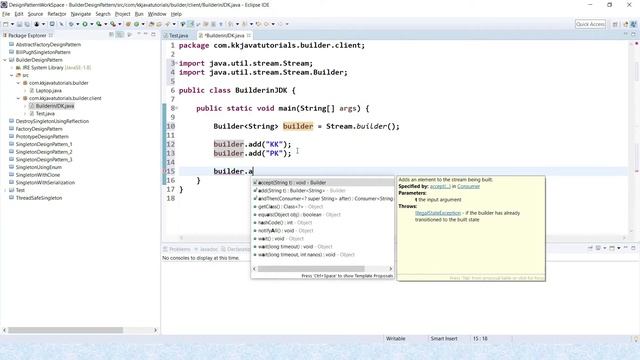
Task: Open the New dropdown arrow beside New icon
Action: 12,24
